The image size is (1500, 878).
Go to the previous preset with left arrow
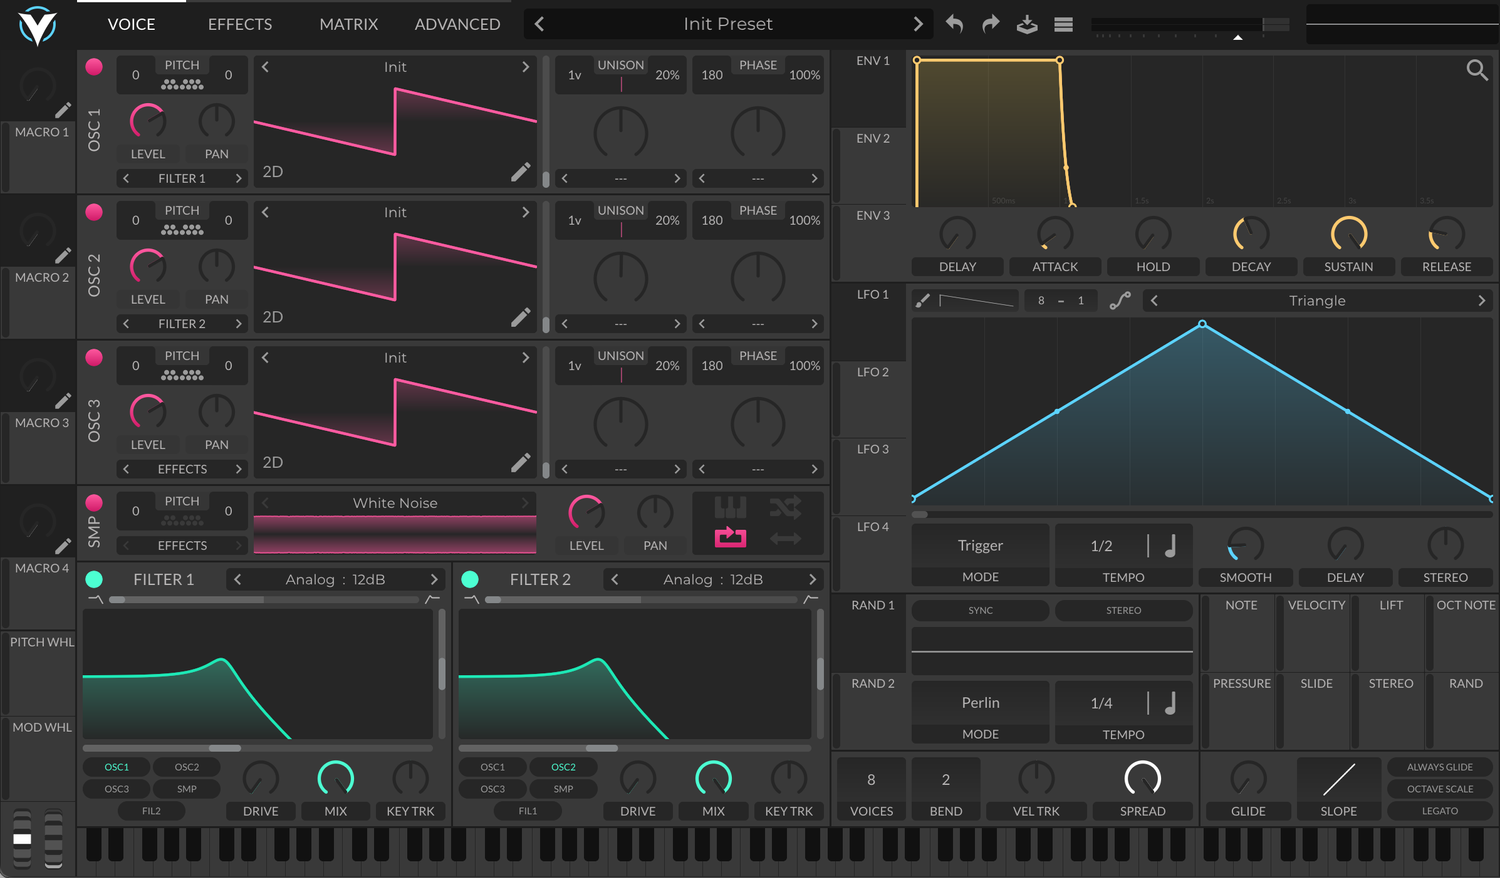point(540,24)
